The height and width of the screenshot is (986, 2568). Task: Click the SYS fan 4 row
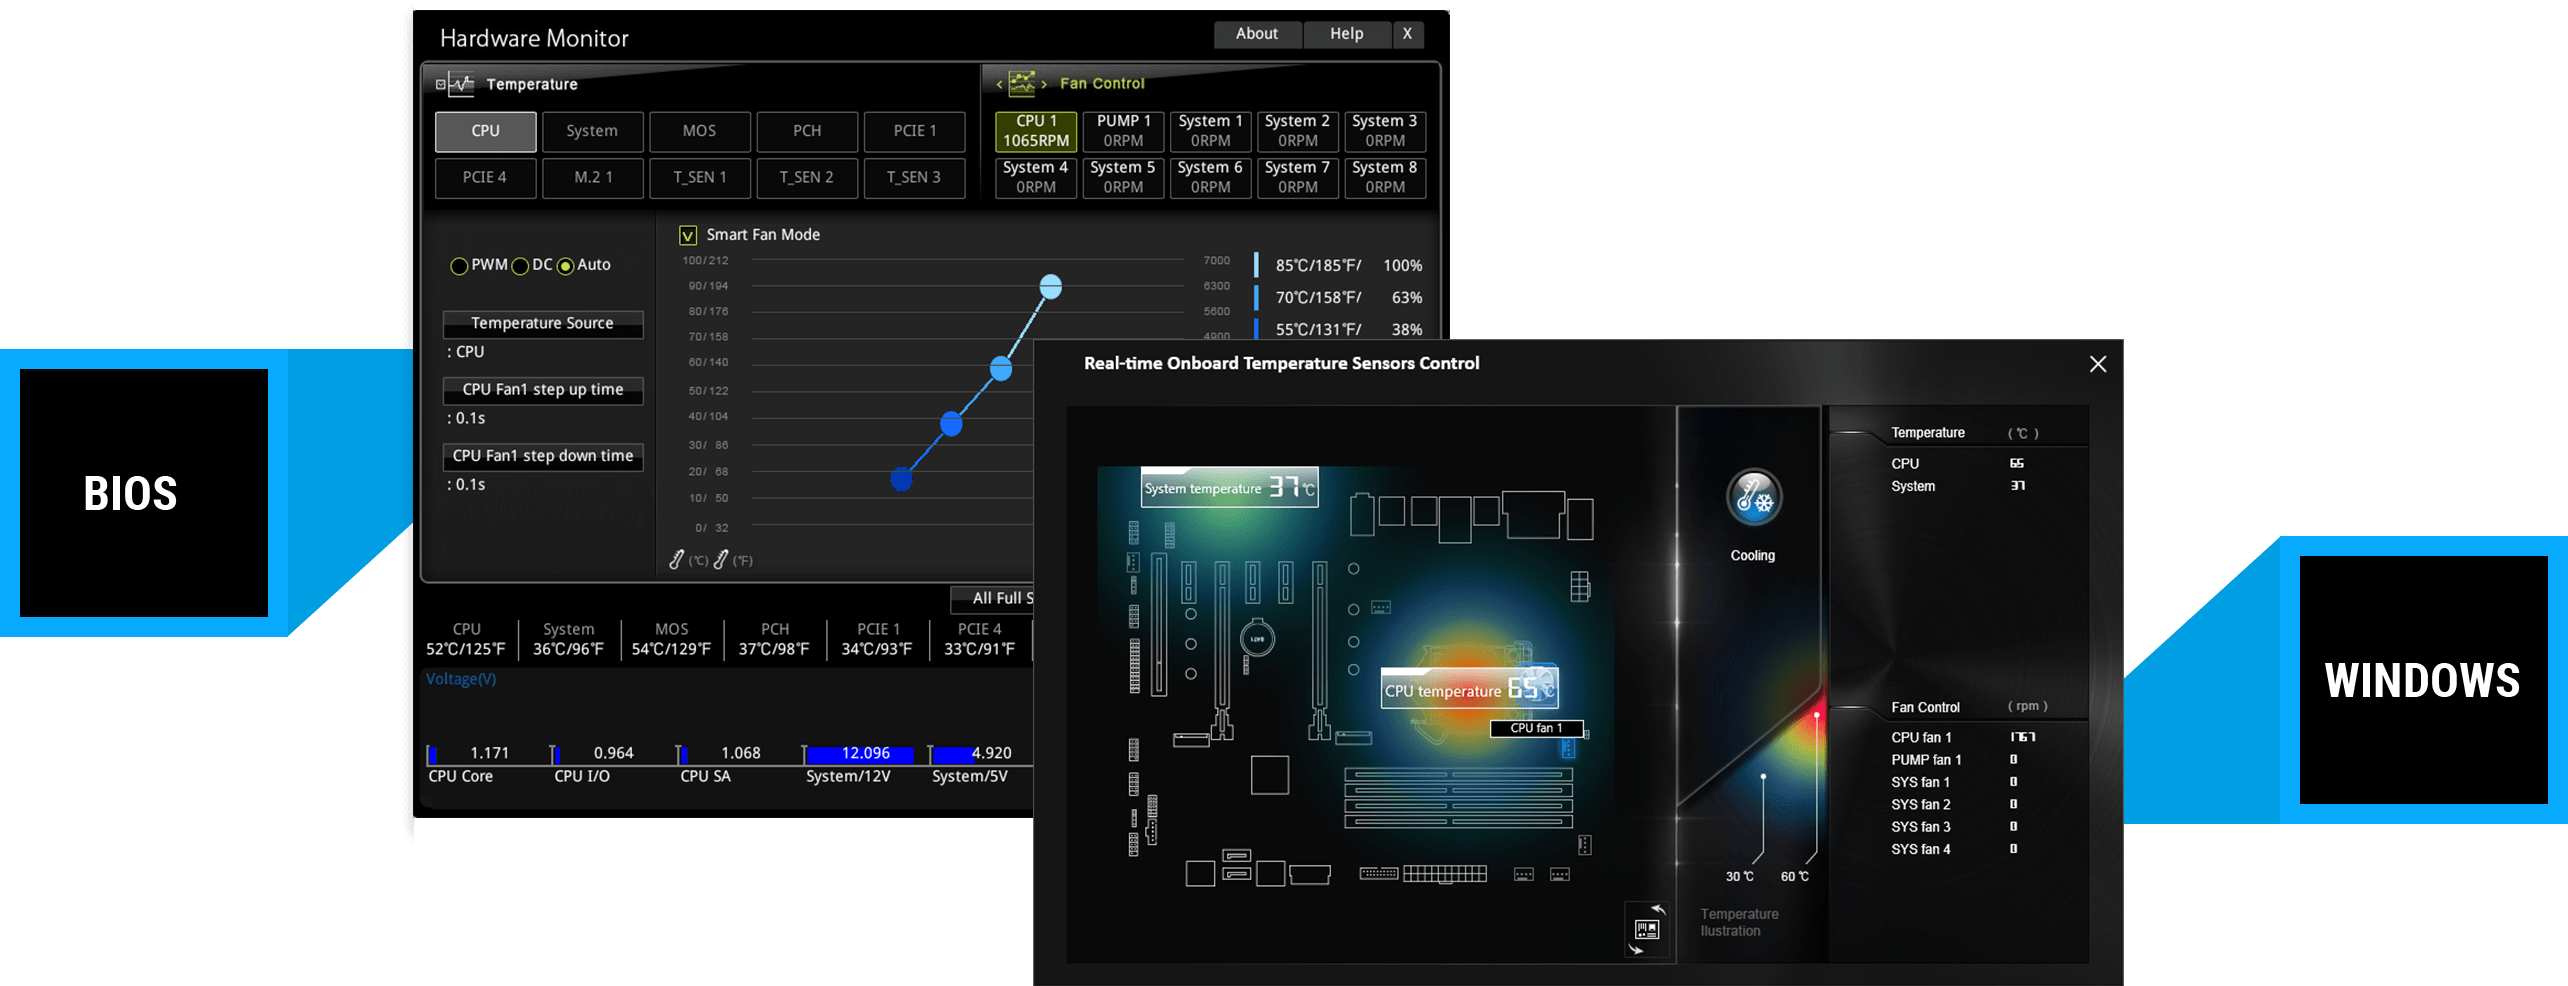(x=1955, y=850)
